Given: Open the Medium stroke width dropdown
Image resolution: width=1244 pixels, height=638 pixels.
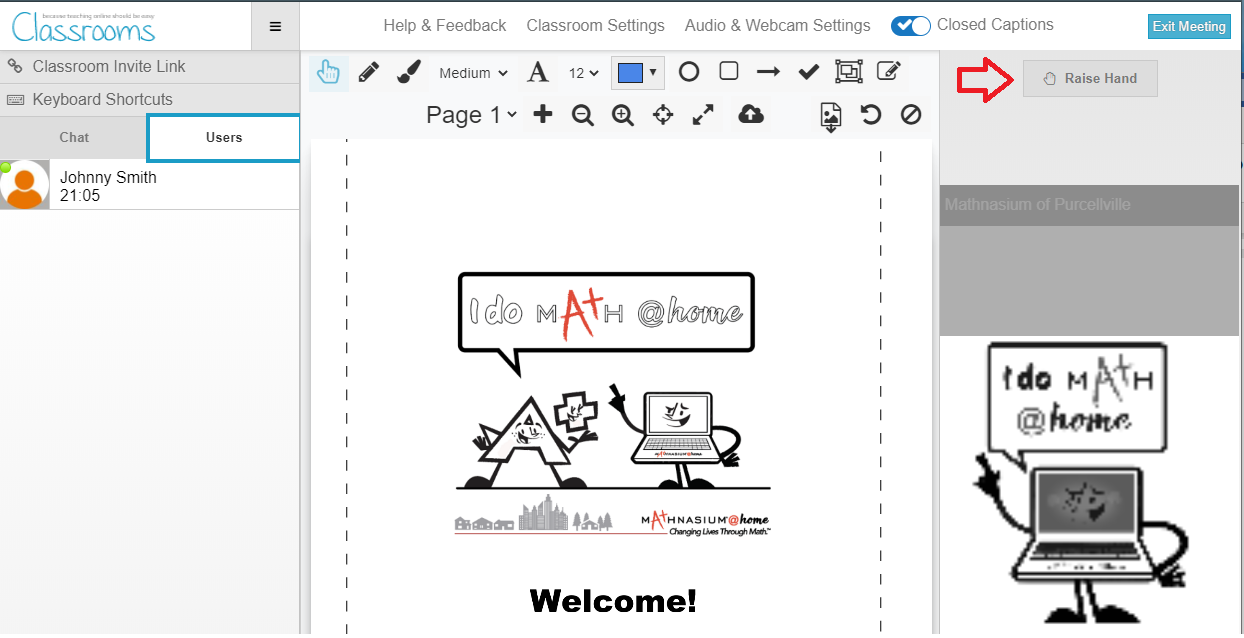Looking at the screenshot, I should point(473,72).
